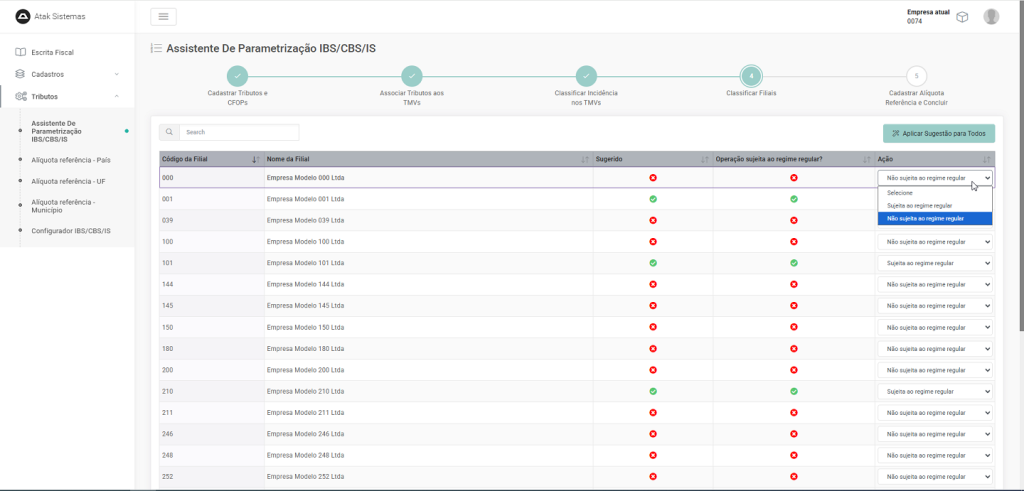This screenshot has width=1024, height=491.
Task: Click step 5 Cadastrar Alíquota Referência circle
Action: (916, 76)
